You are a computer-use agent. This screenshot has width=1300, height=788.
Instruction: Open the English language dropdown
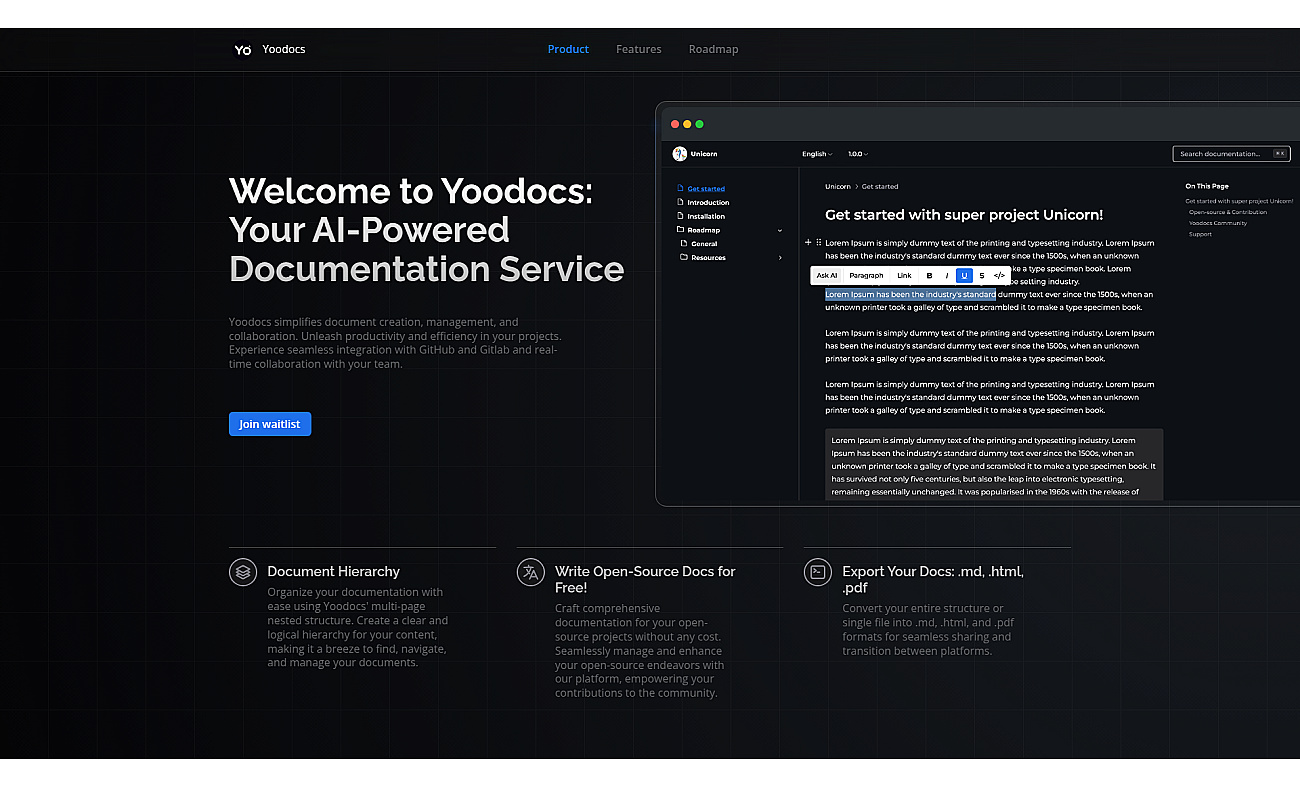pos(817,154)
